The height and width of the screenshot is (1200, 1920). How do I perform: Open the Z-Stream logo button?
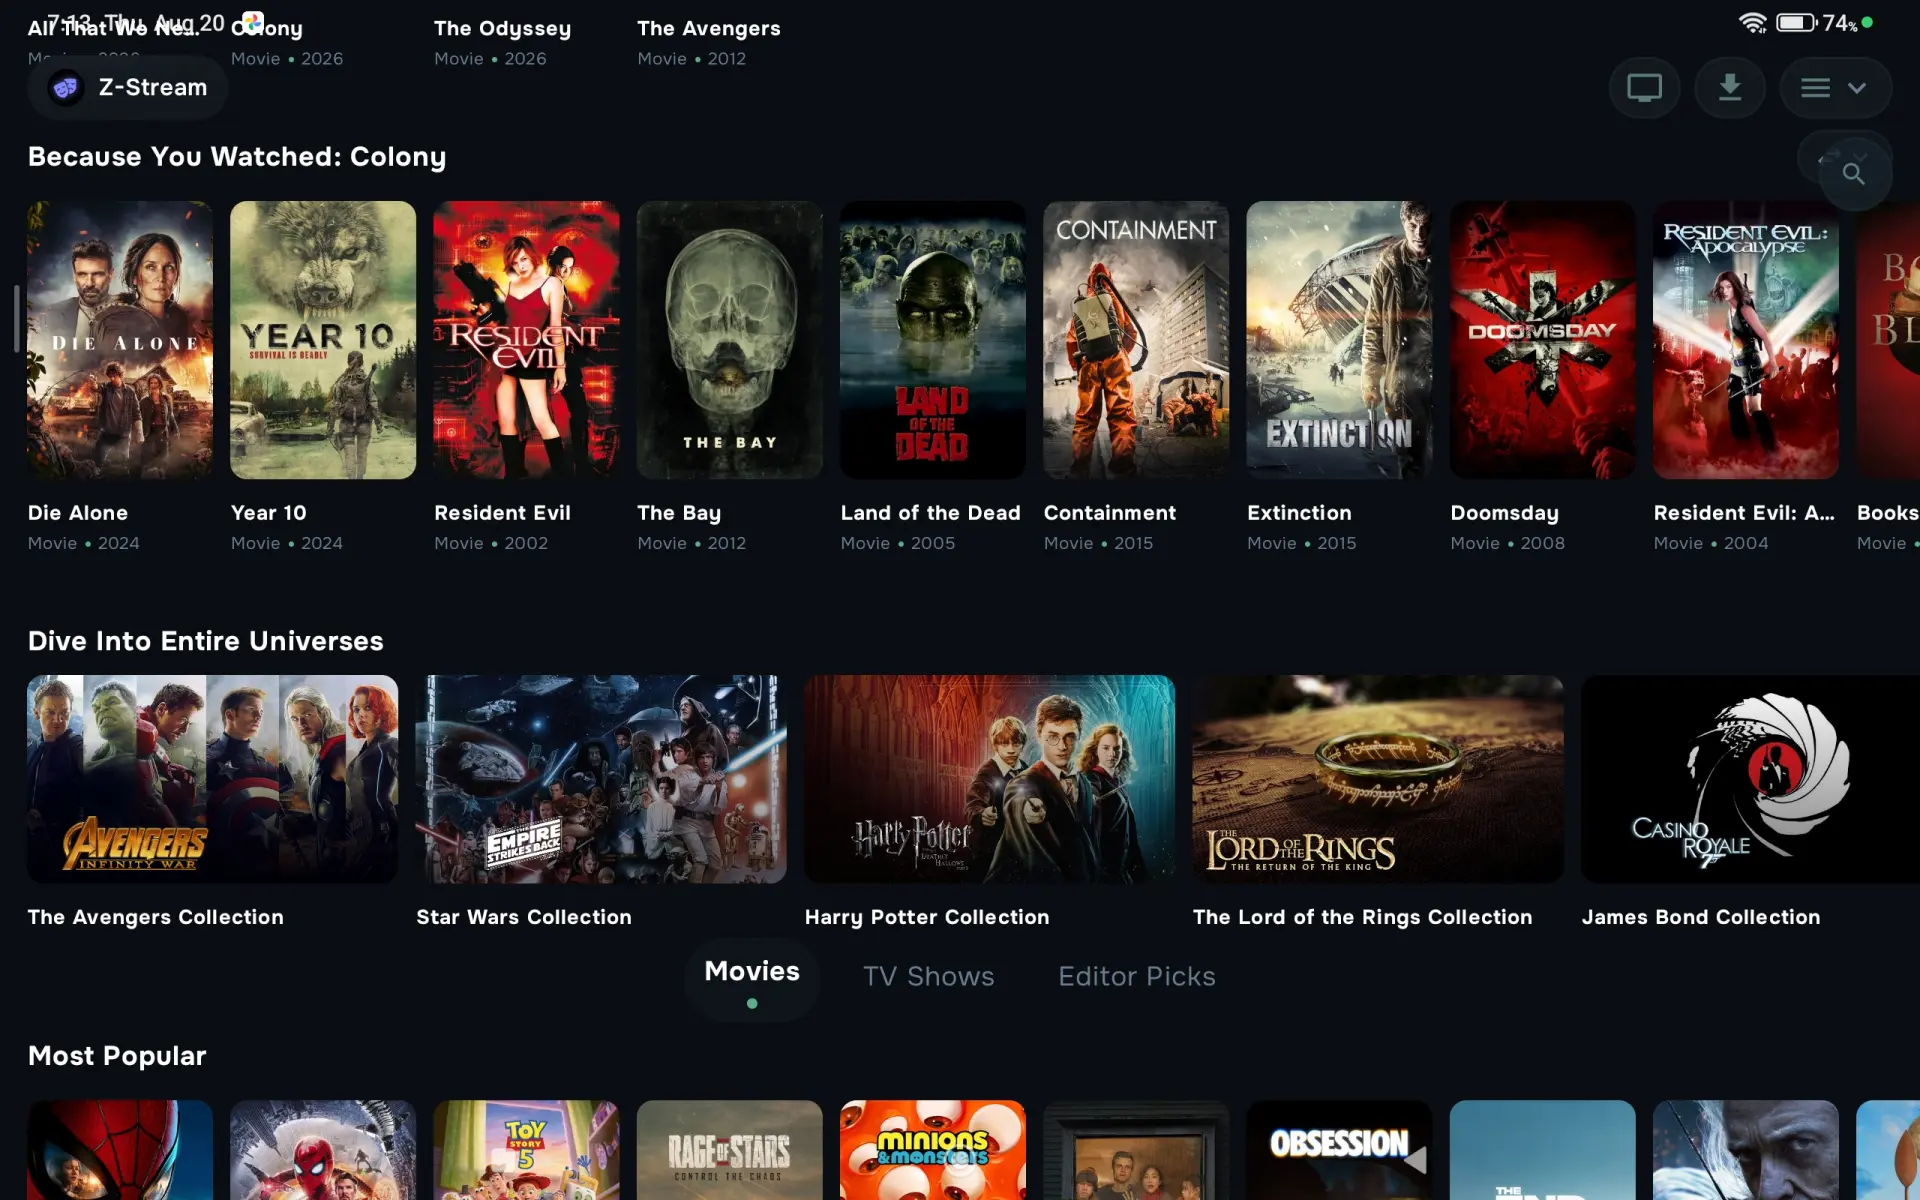[x=128, y=88]
